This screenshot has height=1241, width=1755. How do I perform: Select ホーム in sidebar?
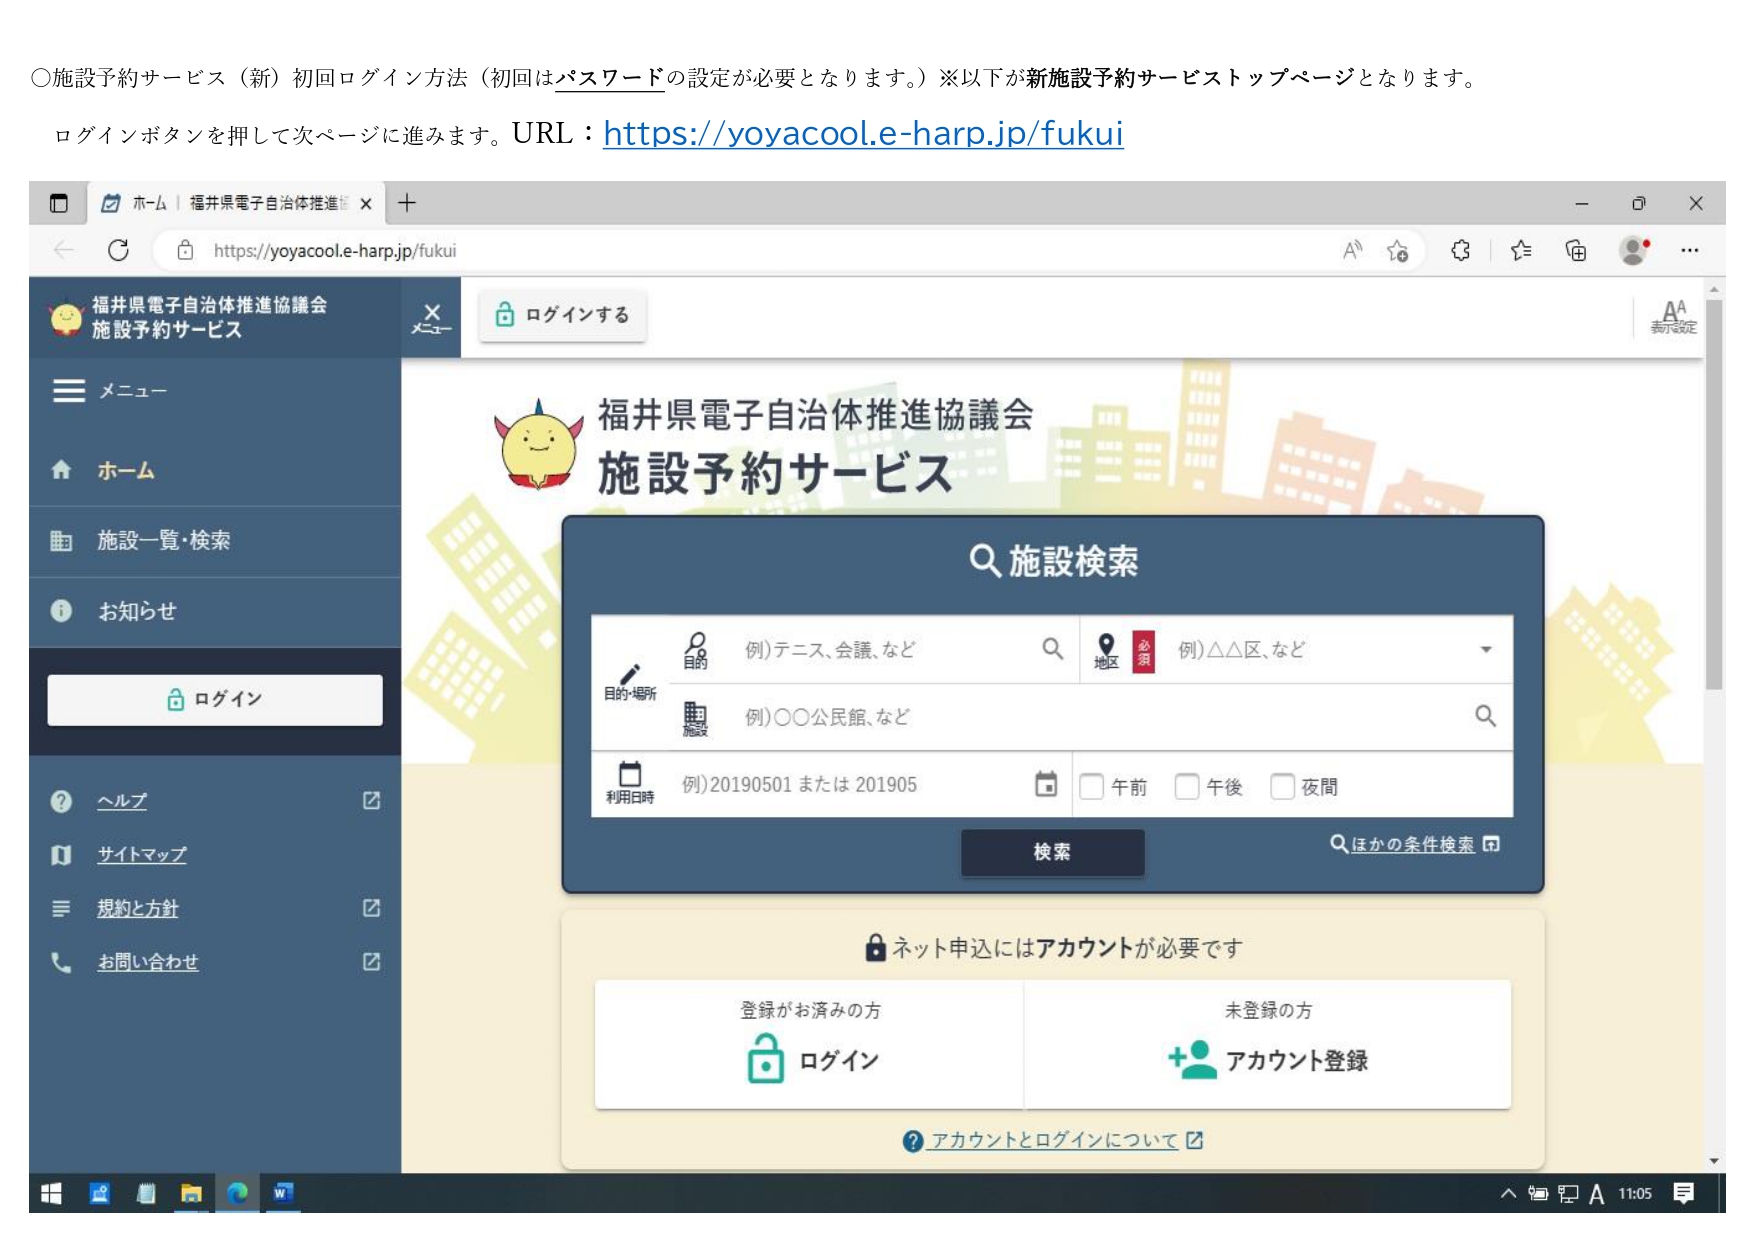coord(215,470)
